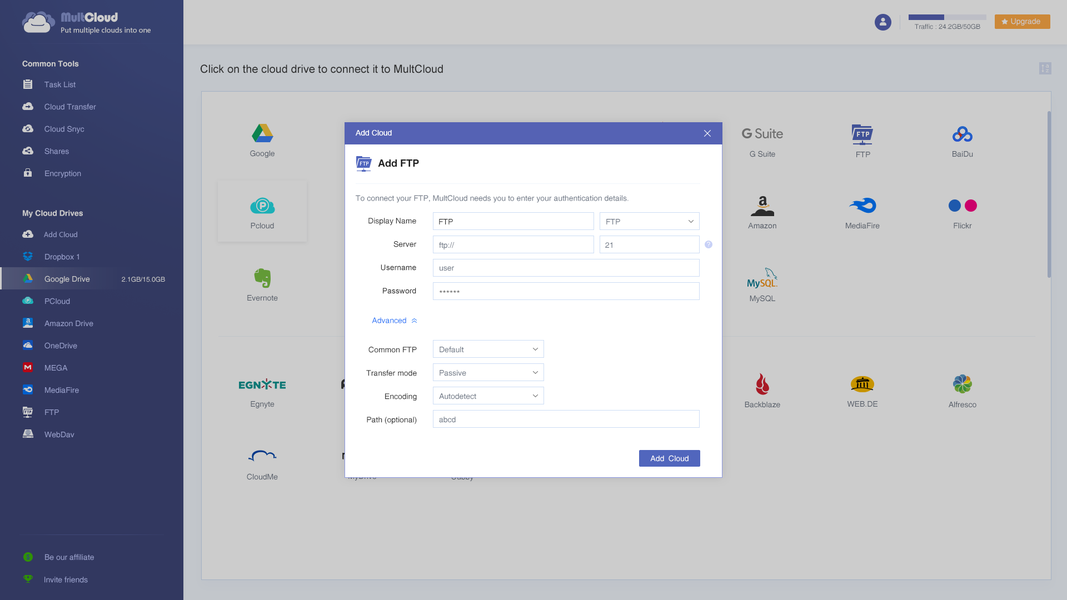
Task: Click the MultCloud logo
Action: pyautogui.click(x=86, y=22)
